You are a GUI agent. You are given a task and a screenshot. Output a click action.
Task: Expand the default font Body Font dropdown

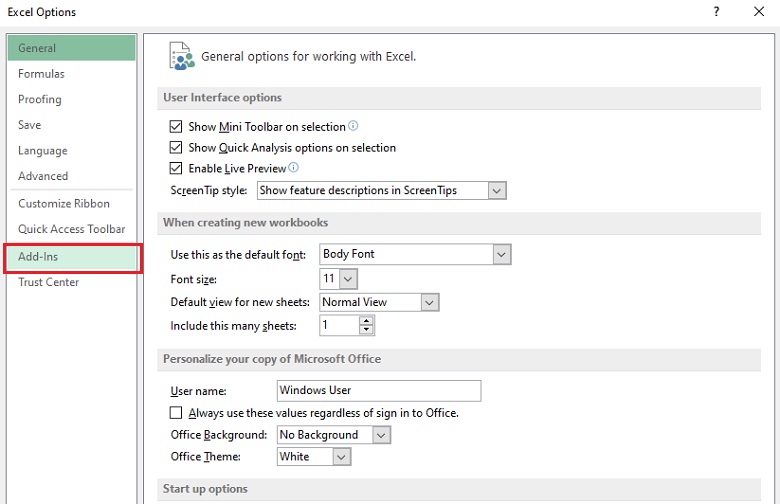501,254
